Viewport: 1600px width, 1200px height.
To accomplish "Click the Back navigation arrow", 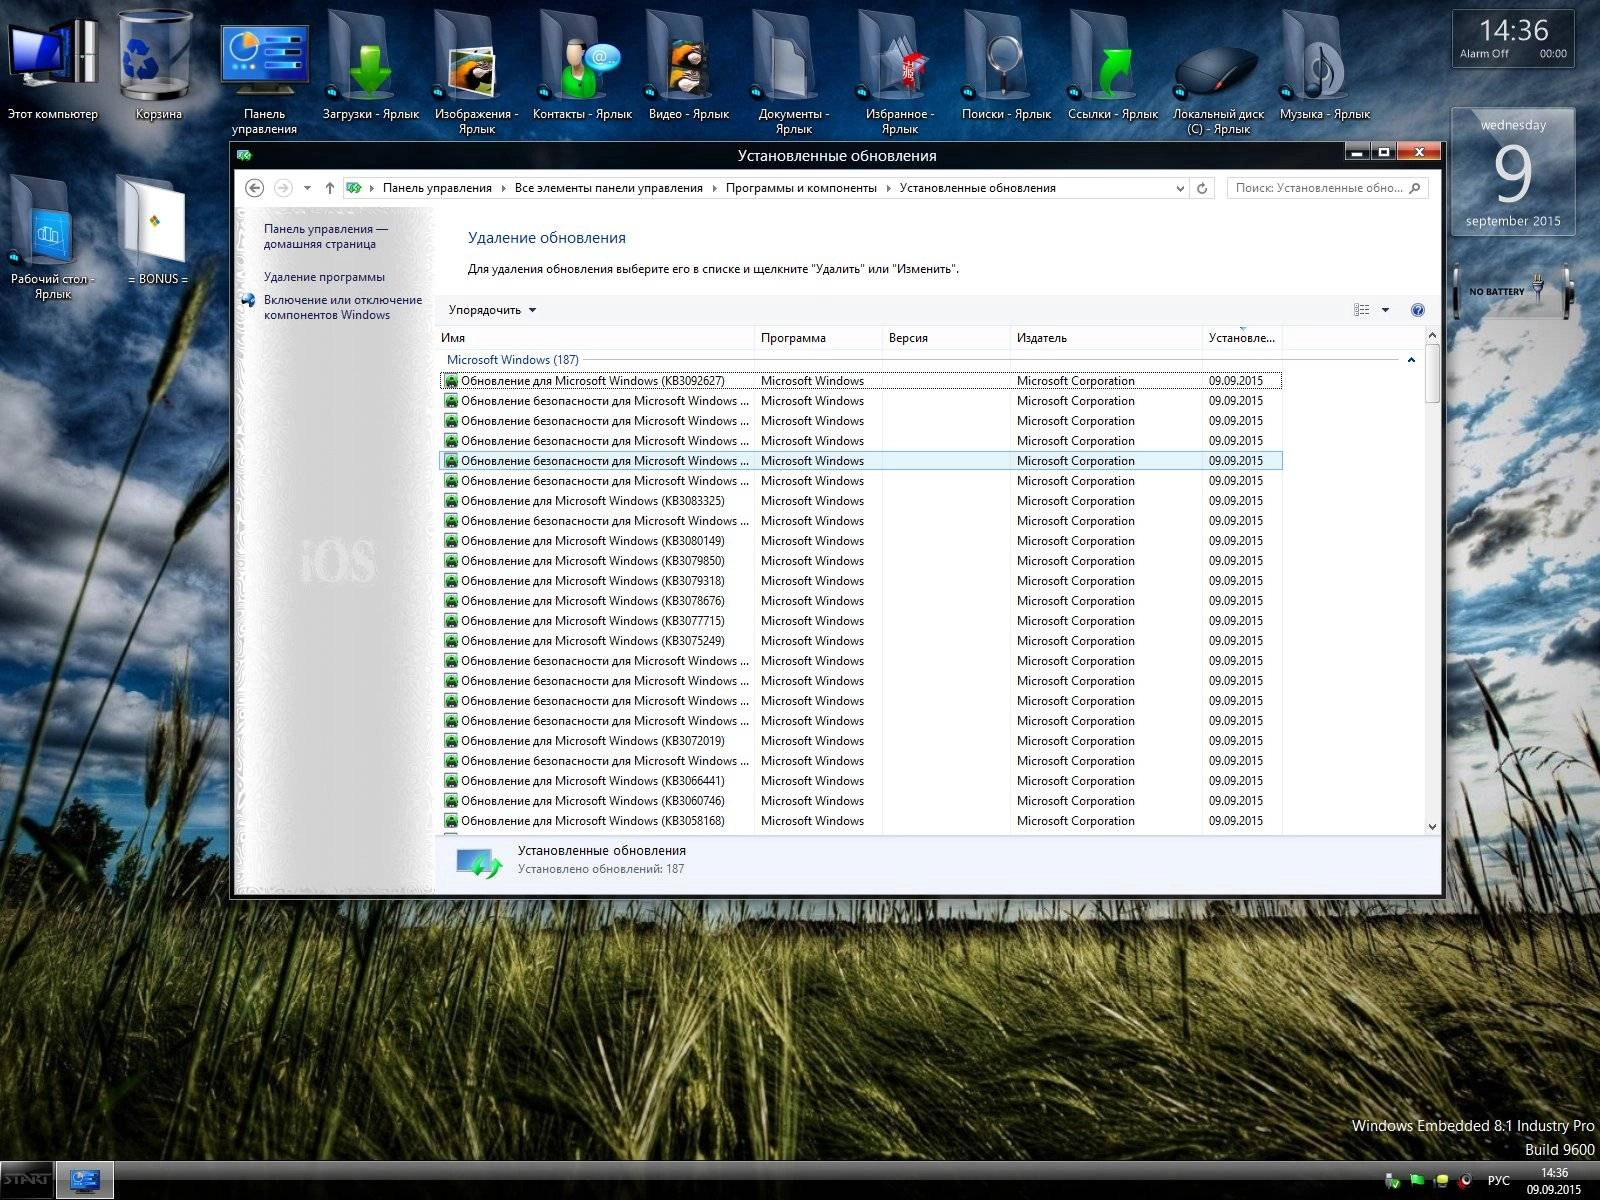I will click(x=254, y=188).
